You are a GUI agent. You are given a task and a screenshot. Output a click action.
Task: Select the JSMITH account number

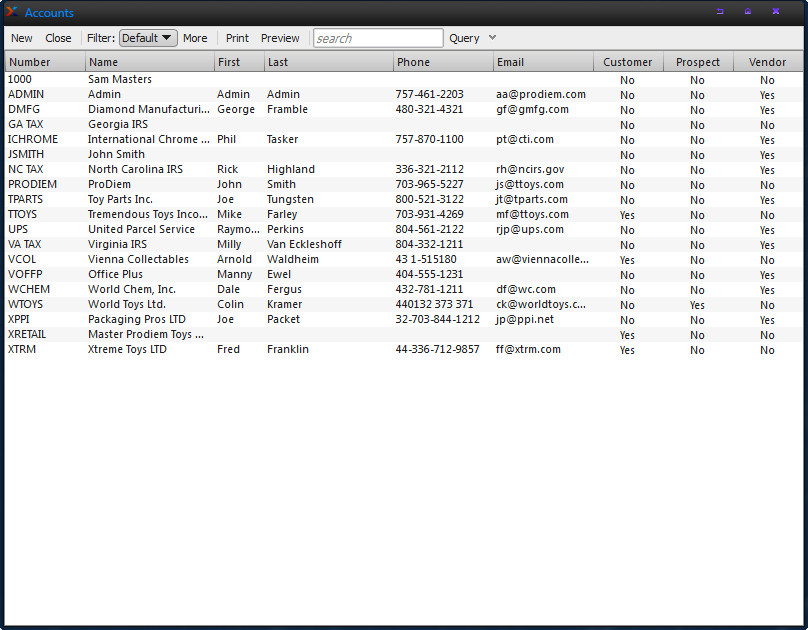pyautogui.click(x=26, y=154)
